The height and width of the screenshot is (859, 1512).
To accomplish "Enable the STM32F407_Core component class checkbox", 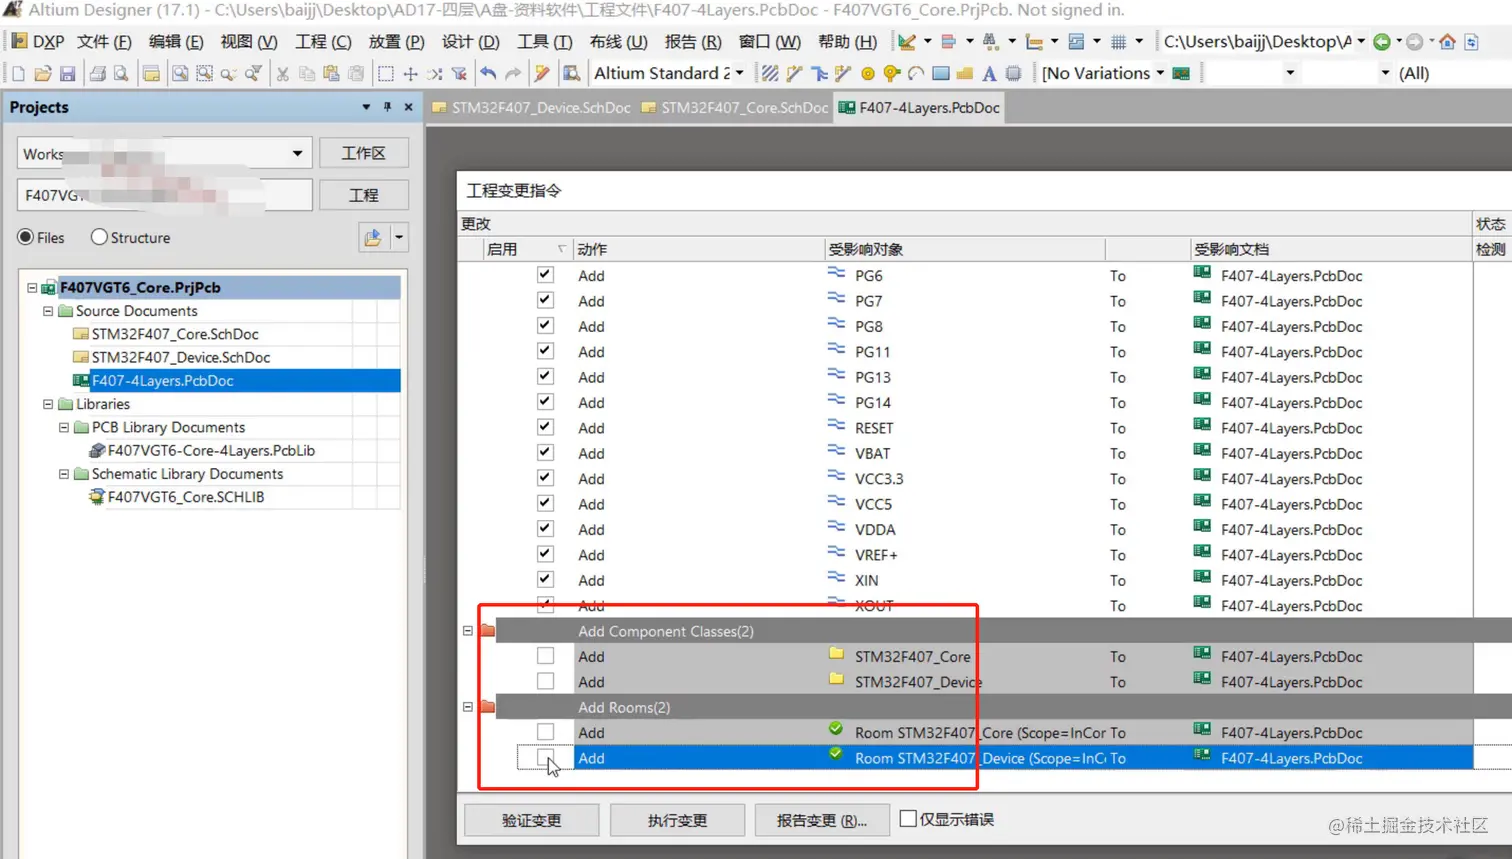I will click(545, 656).
